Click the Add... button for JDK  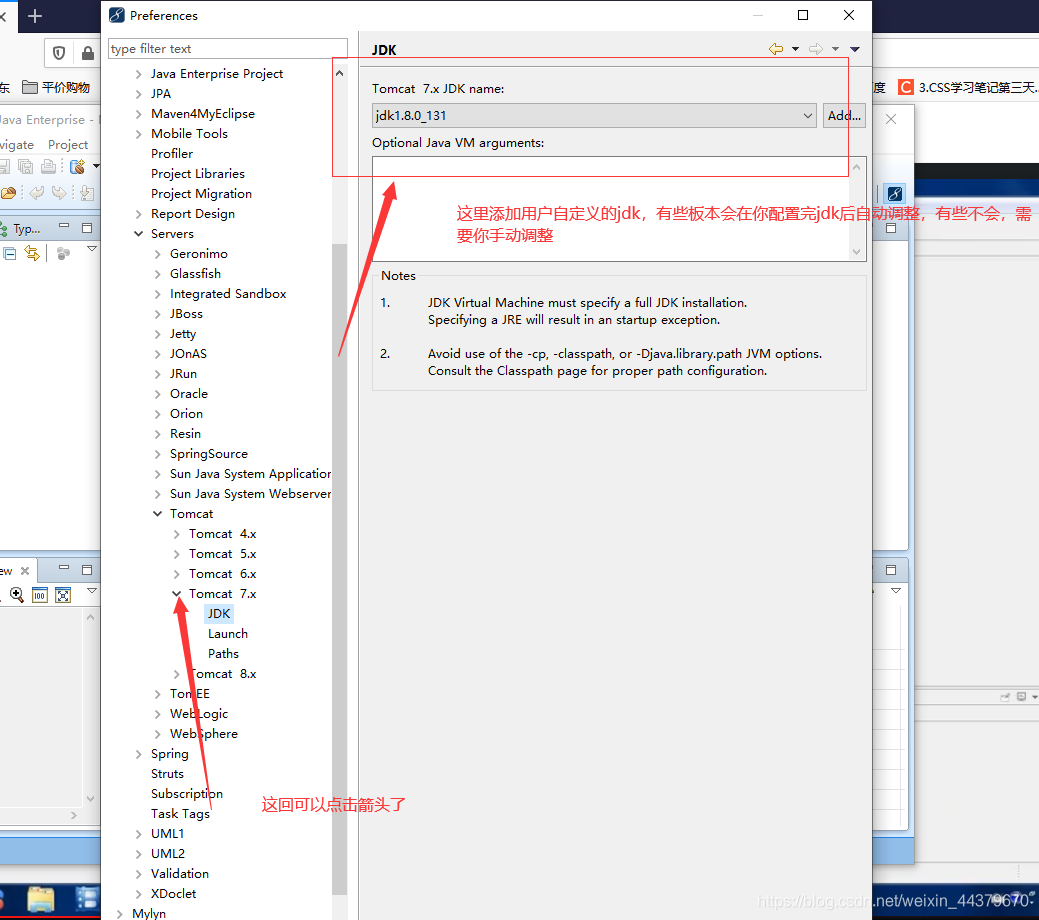point(844,115)
